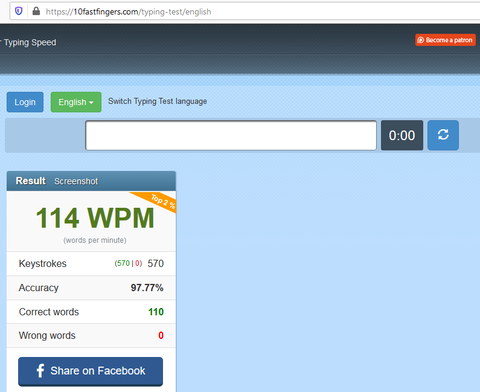Click the Switch Typing Test language text
Viewport: 480px width, 392px height.
click(157, 101)
